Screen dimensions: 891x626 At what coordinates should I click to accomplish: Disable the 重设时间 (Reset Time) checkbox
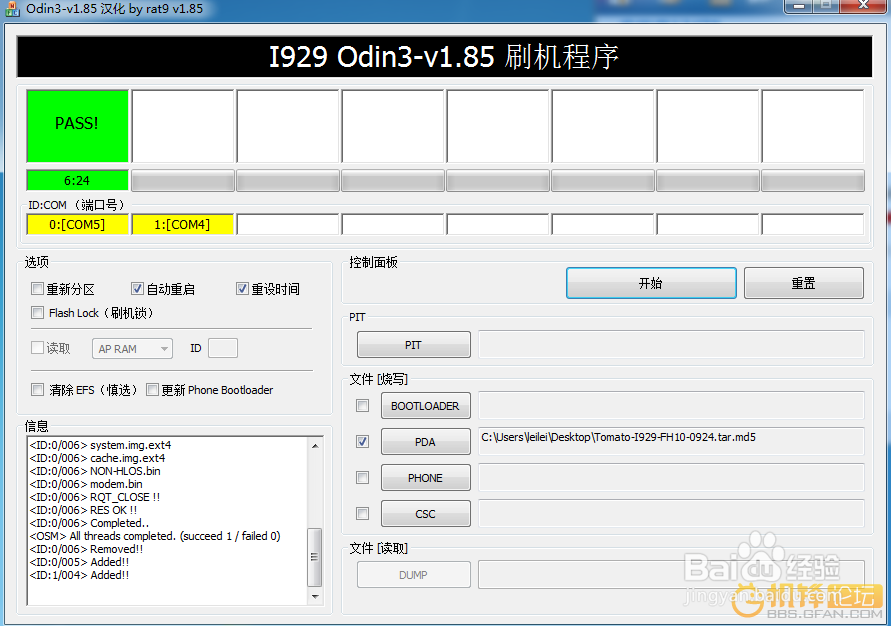coord(242,288)
